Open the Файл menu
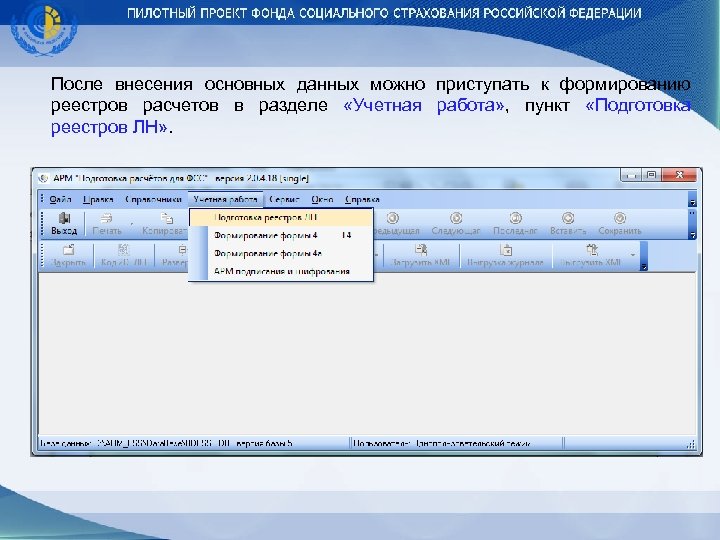Image resolution: width=720 pixels, height=540 pixels. [60, 199]
